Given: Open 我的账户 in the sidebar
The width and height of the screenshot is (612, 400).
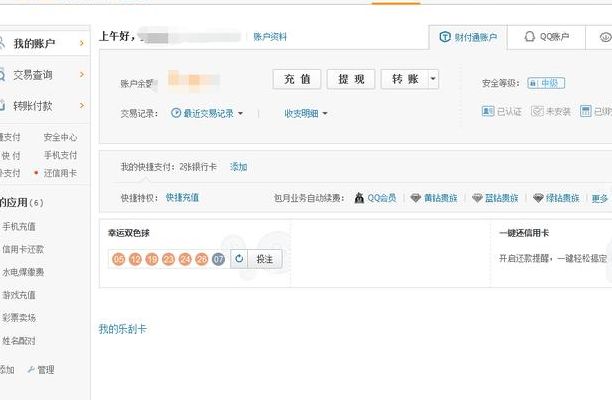Looking at the screenshot, I should click(x=34, y=43).
